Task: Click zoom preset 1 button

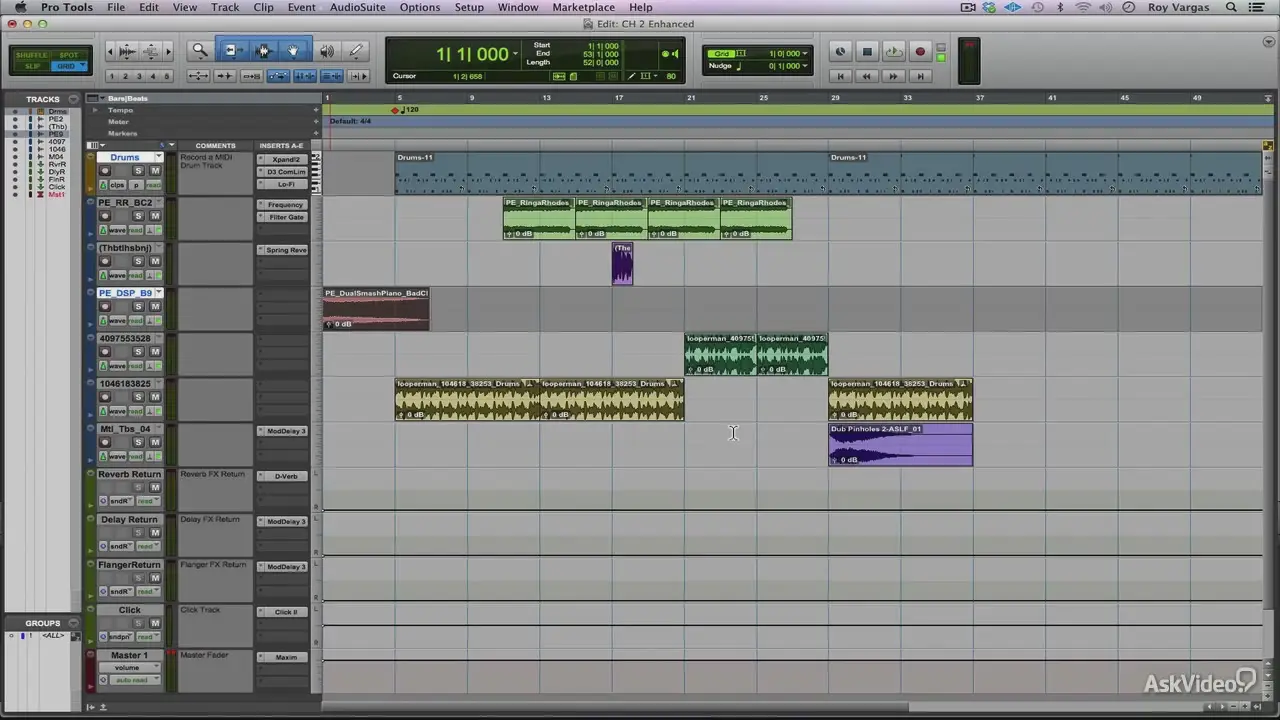Action: [x=111, y=76]
